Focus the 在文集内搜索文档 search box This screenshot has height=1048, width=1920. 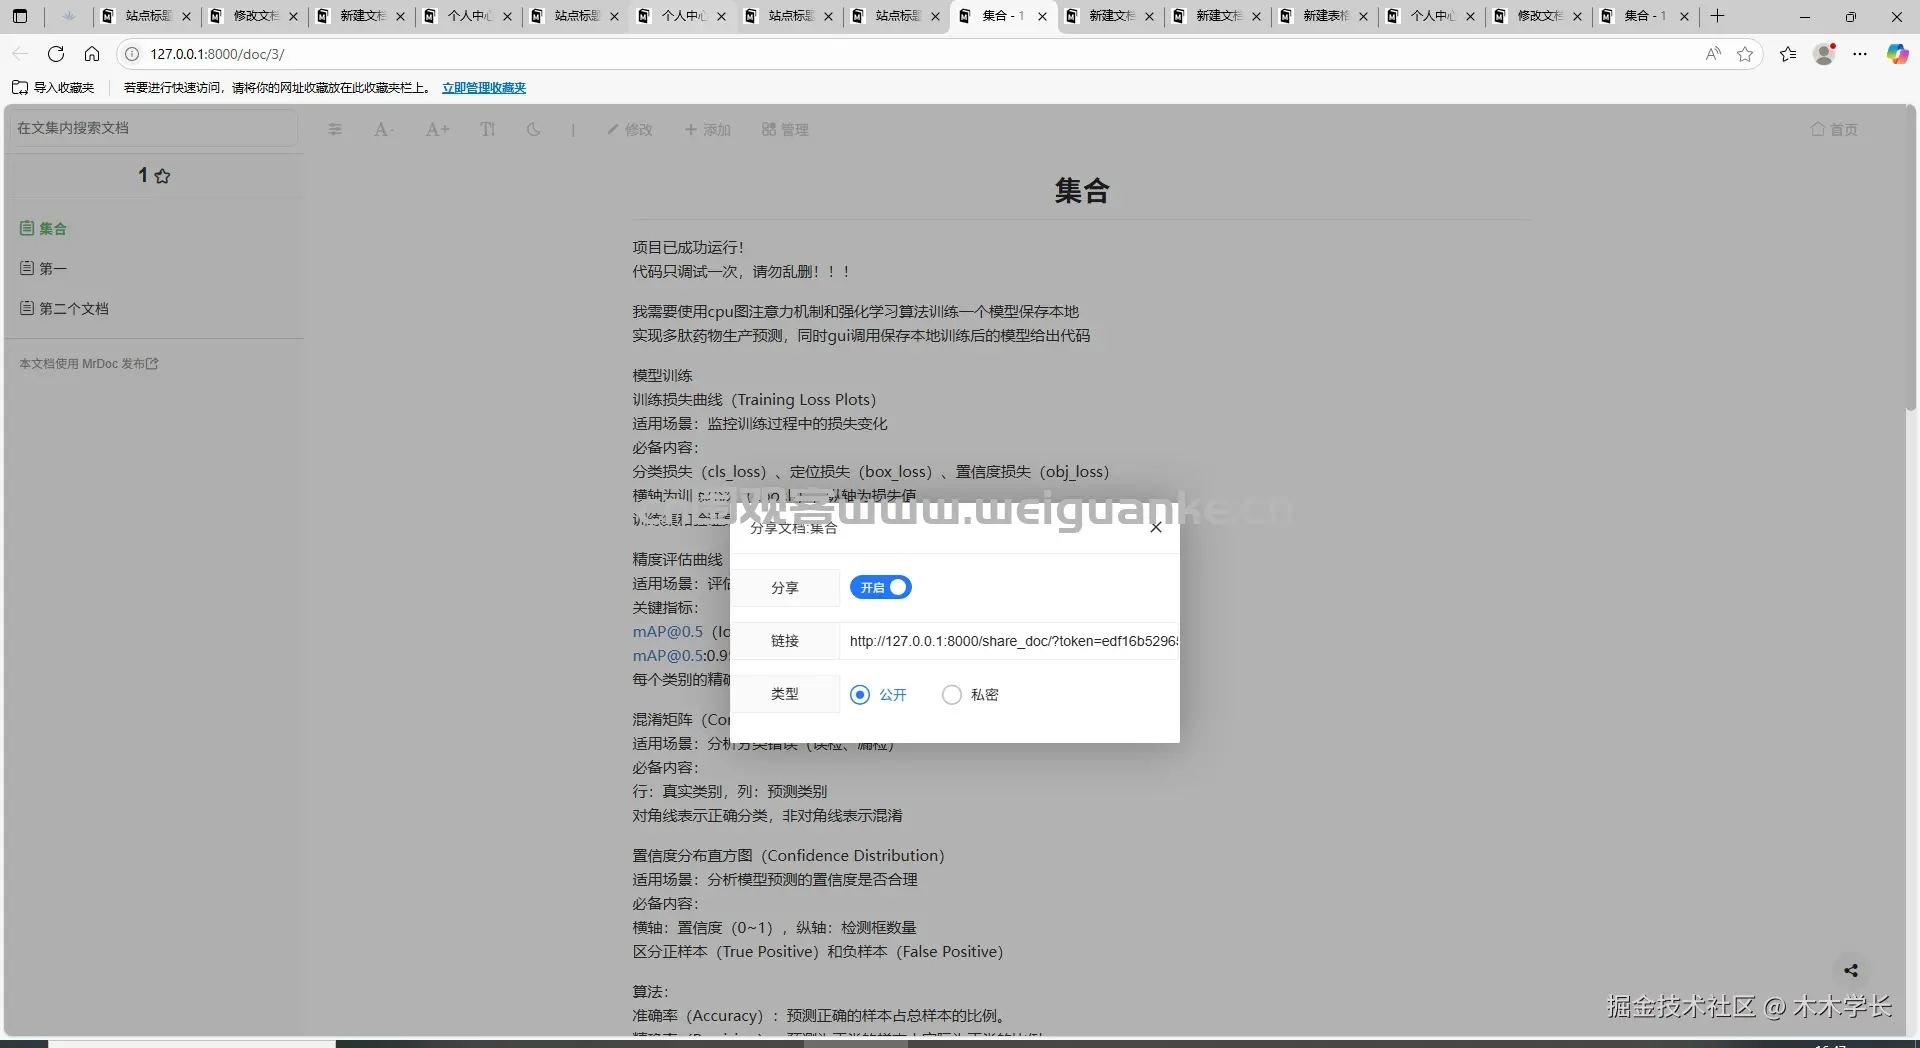tap(152, 128)
